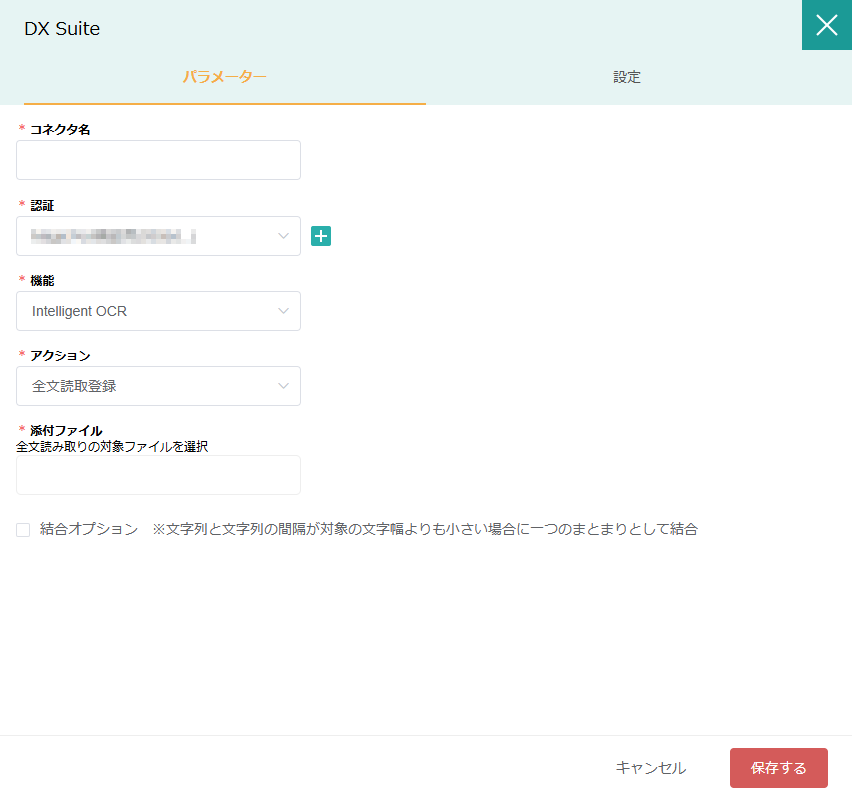852x800 pixels.
Task: Focus the コネクタ名 input field
Action: (158, 160)
